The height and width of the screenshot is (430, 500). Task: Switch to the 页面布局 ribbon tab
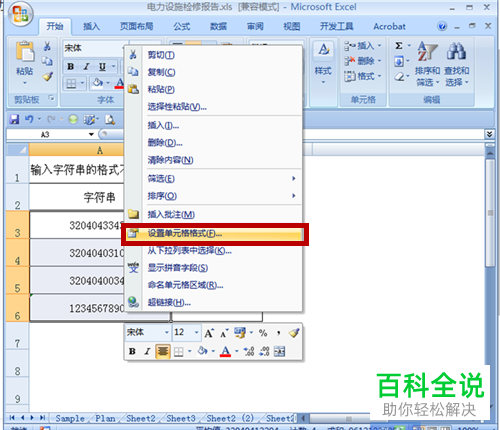tap(137, 26)
